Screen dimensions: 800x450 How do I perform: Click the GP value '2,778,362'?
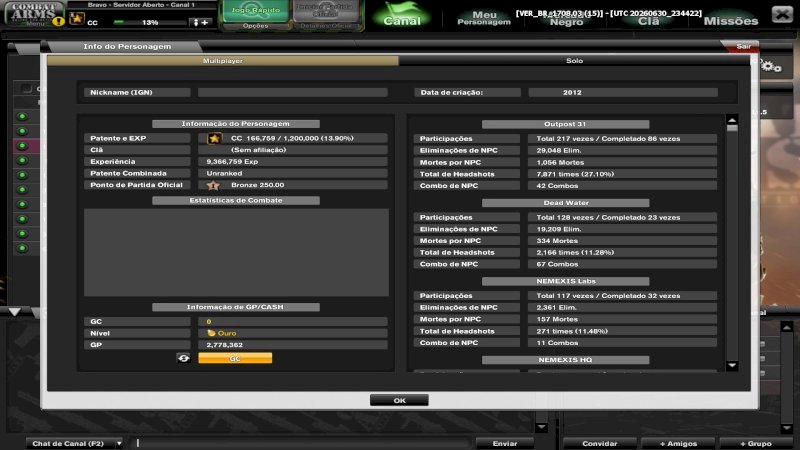tap(224, 345)
